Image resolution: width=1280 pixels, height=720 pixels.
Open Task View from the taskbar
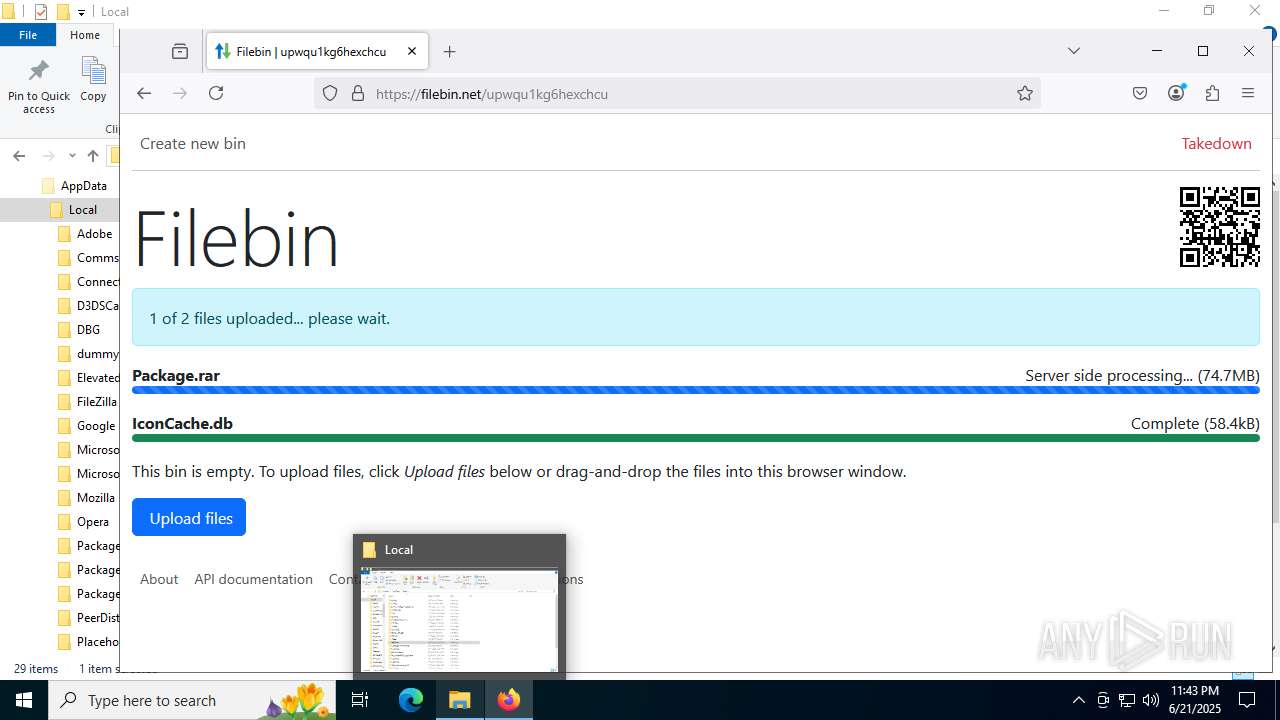361,700
